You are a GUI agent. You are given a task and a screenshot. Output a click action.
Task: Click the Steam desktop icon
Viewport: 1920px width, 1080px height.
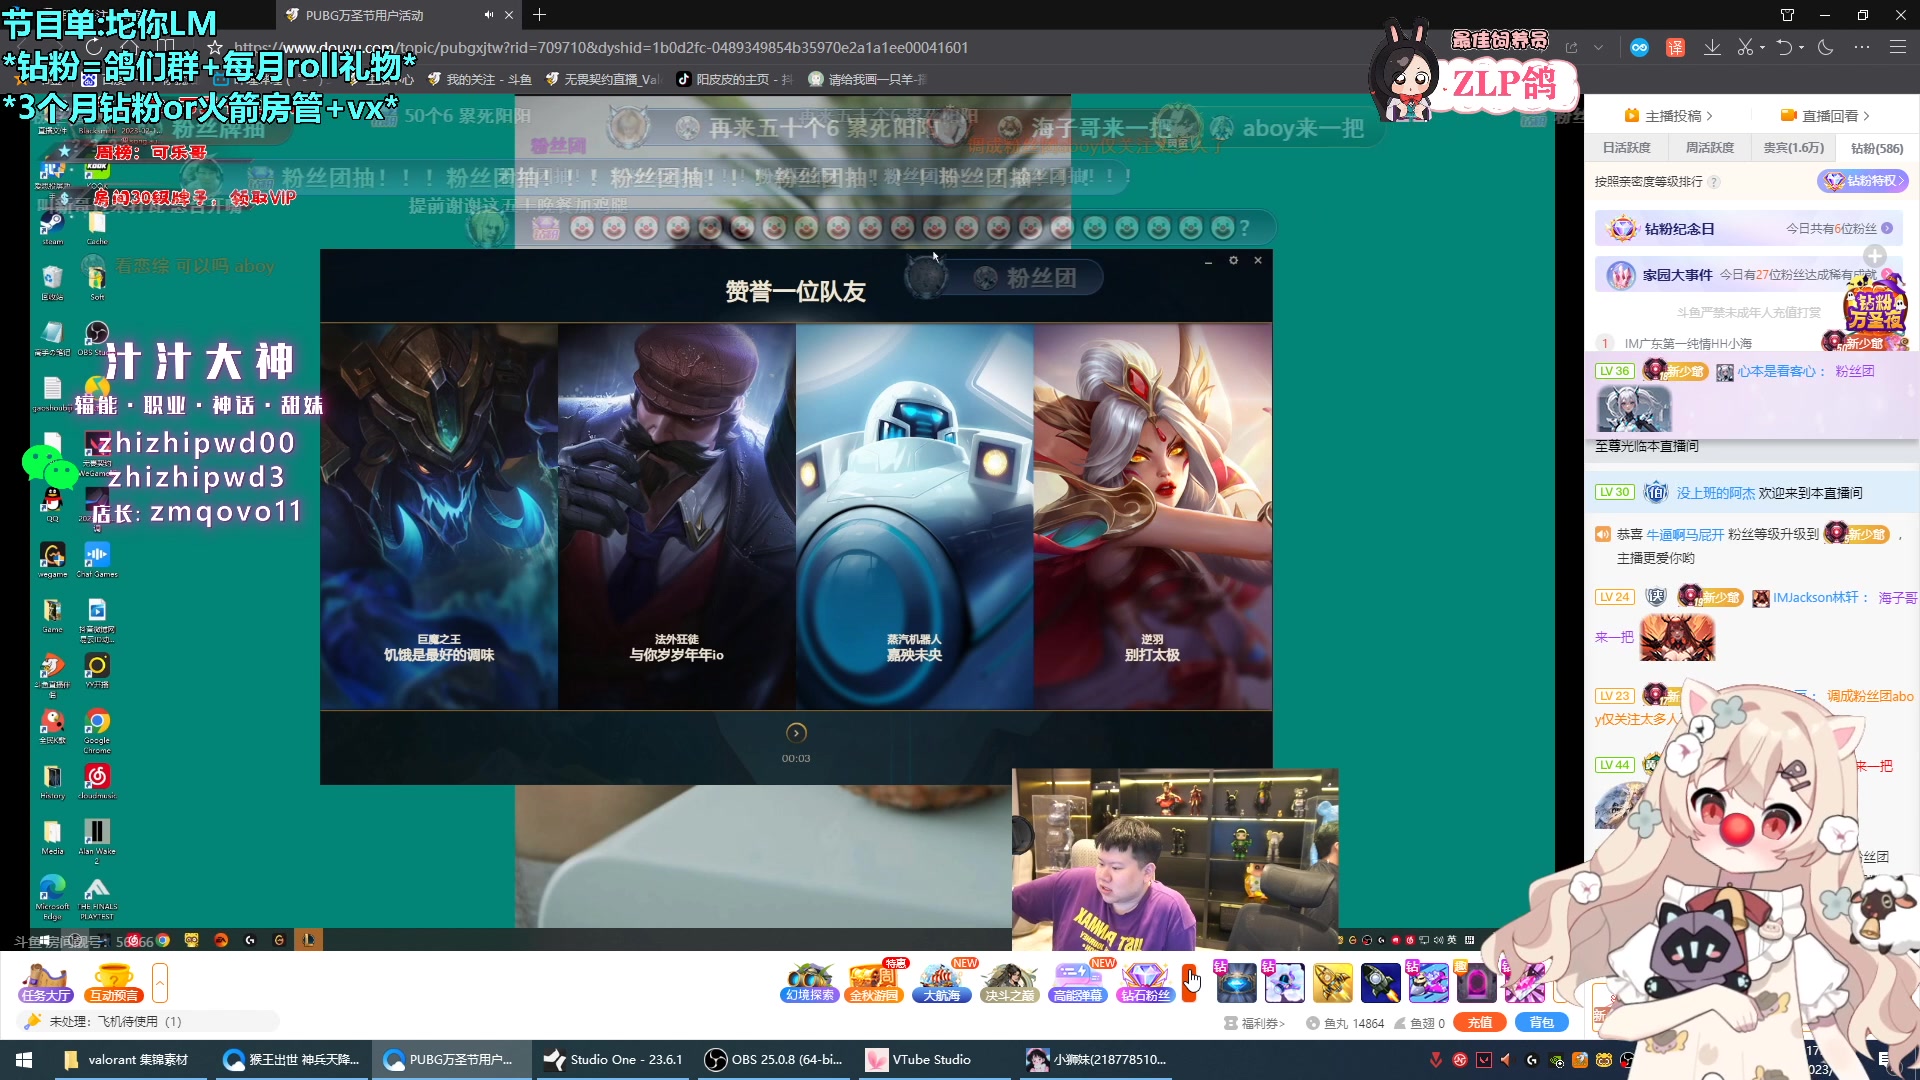coord(52,227)
